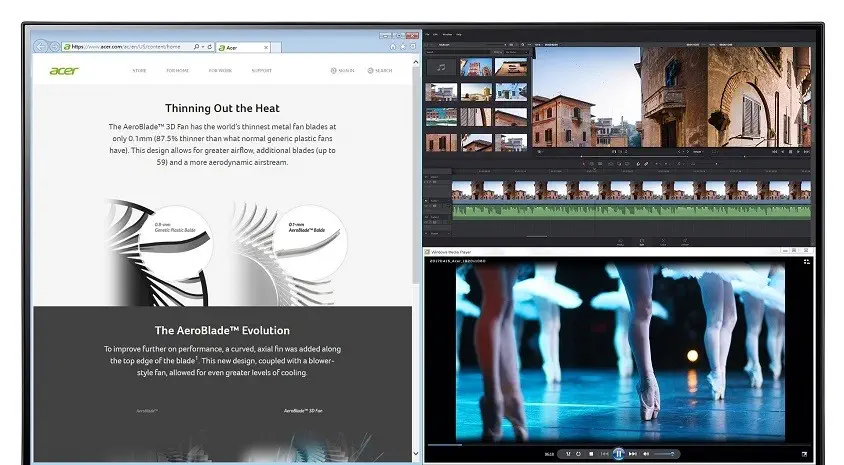Open the address bar dropdown arrow
844x465 pixels.
[203, 47]
